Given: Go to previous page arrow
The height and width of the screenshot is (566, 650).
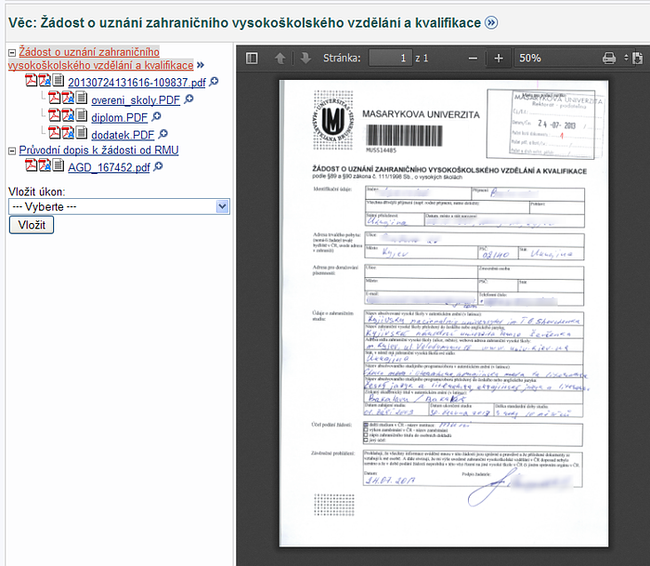Looking at the screenshot, I should click(x=280, y=58).
